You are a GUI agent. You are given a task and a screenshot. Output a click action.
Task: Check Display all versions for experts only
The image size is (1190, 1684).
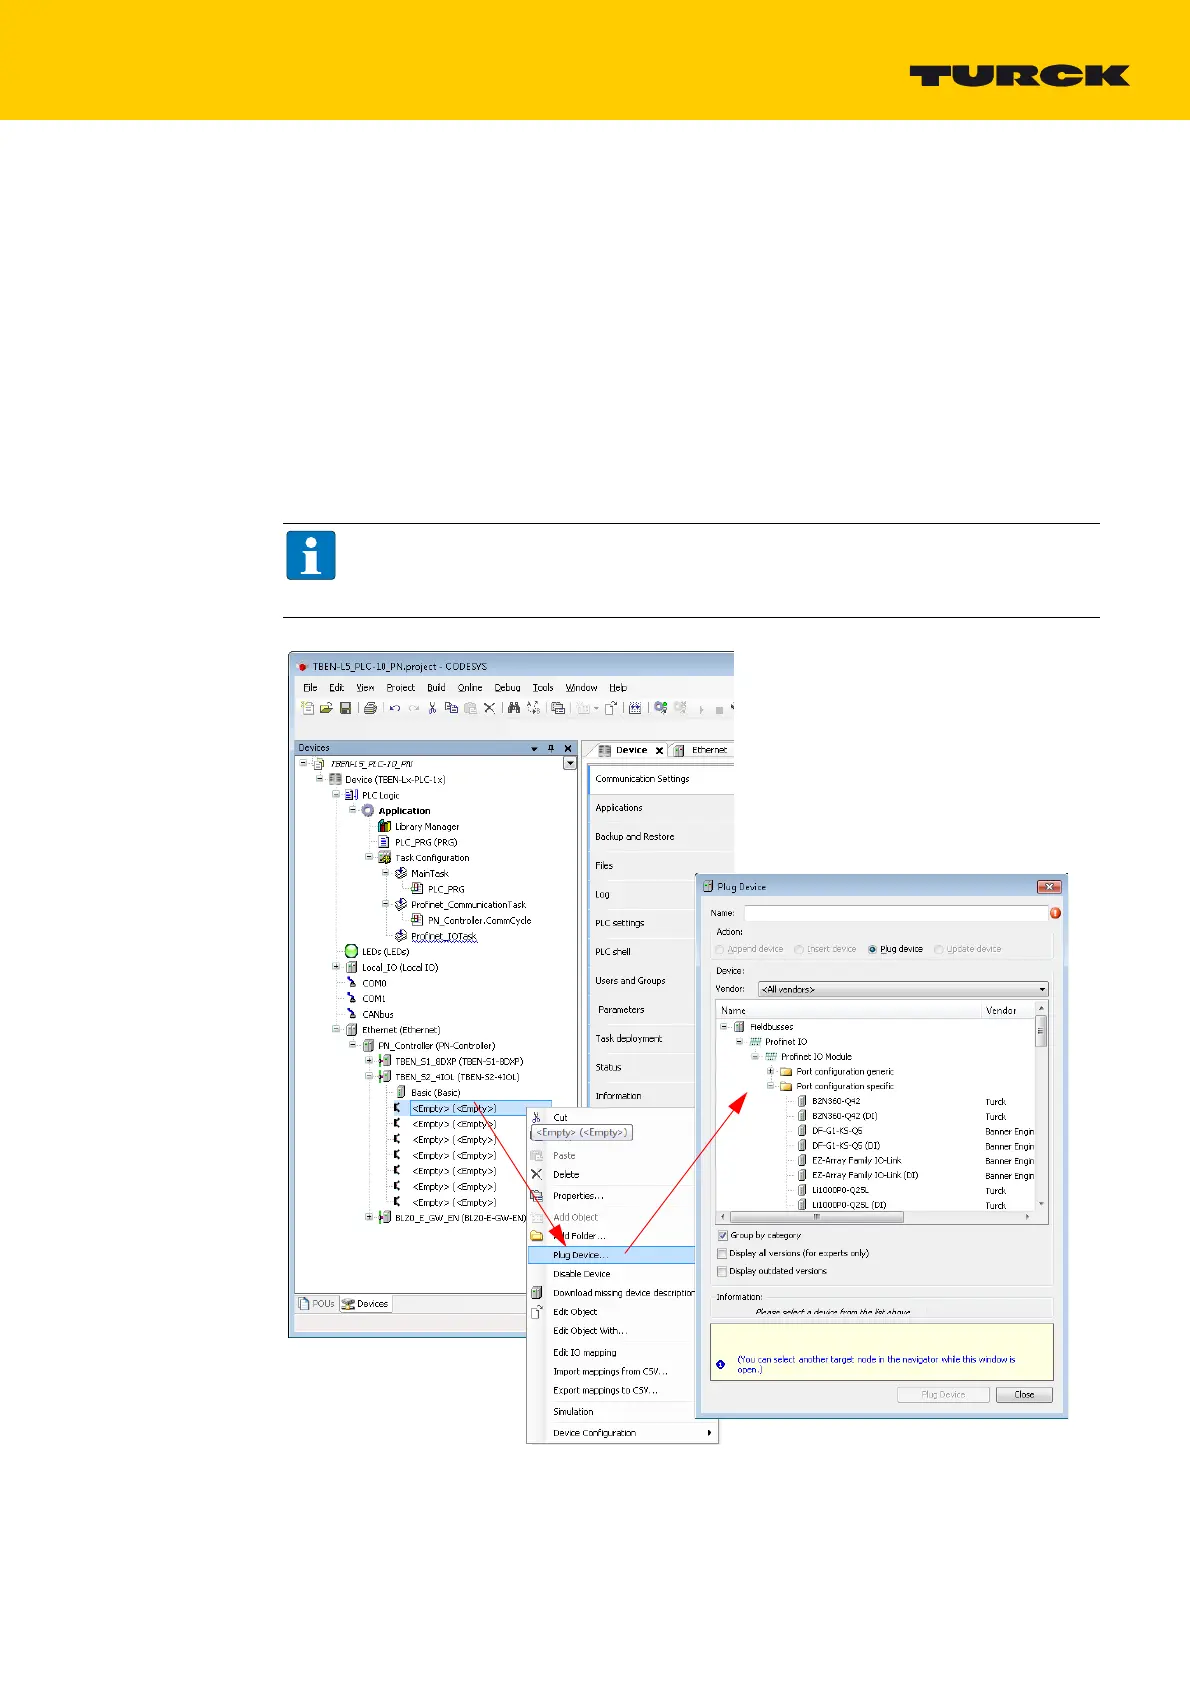pyautogui.click(x=722, y=1253)
